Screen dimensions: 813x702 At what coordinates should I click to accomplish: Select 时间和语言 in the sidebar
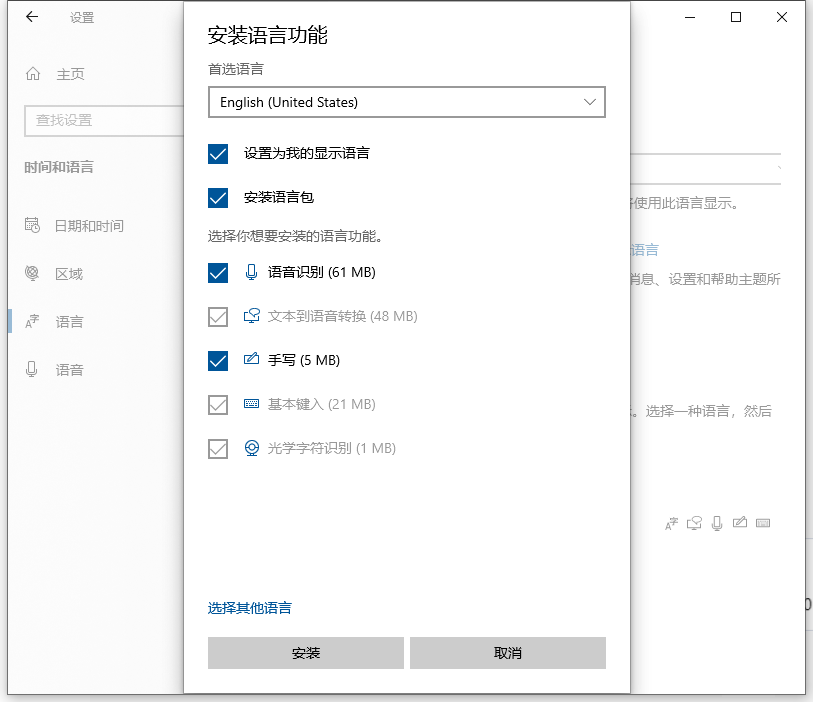58,169
